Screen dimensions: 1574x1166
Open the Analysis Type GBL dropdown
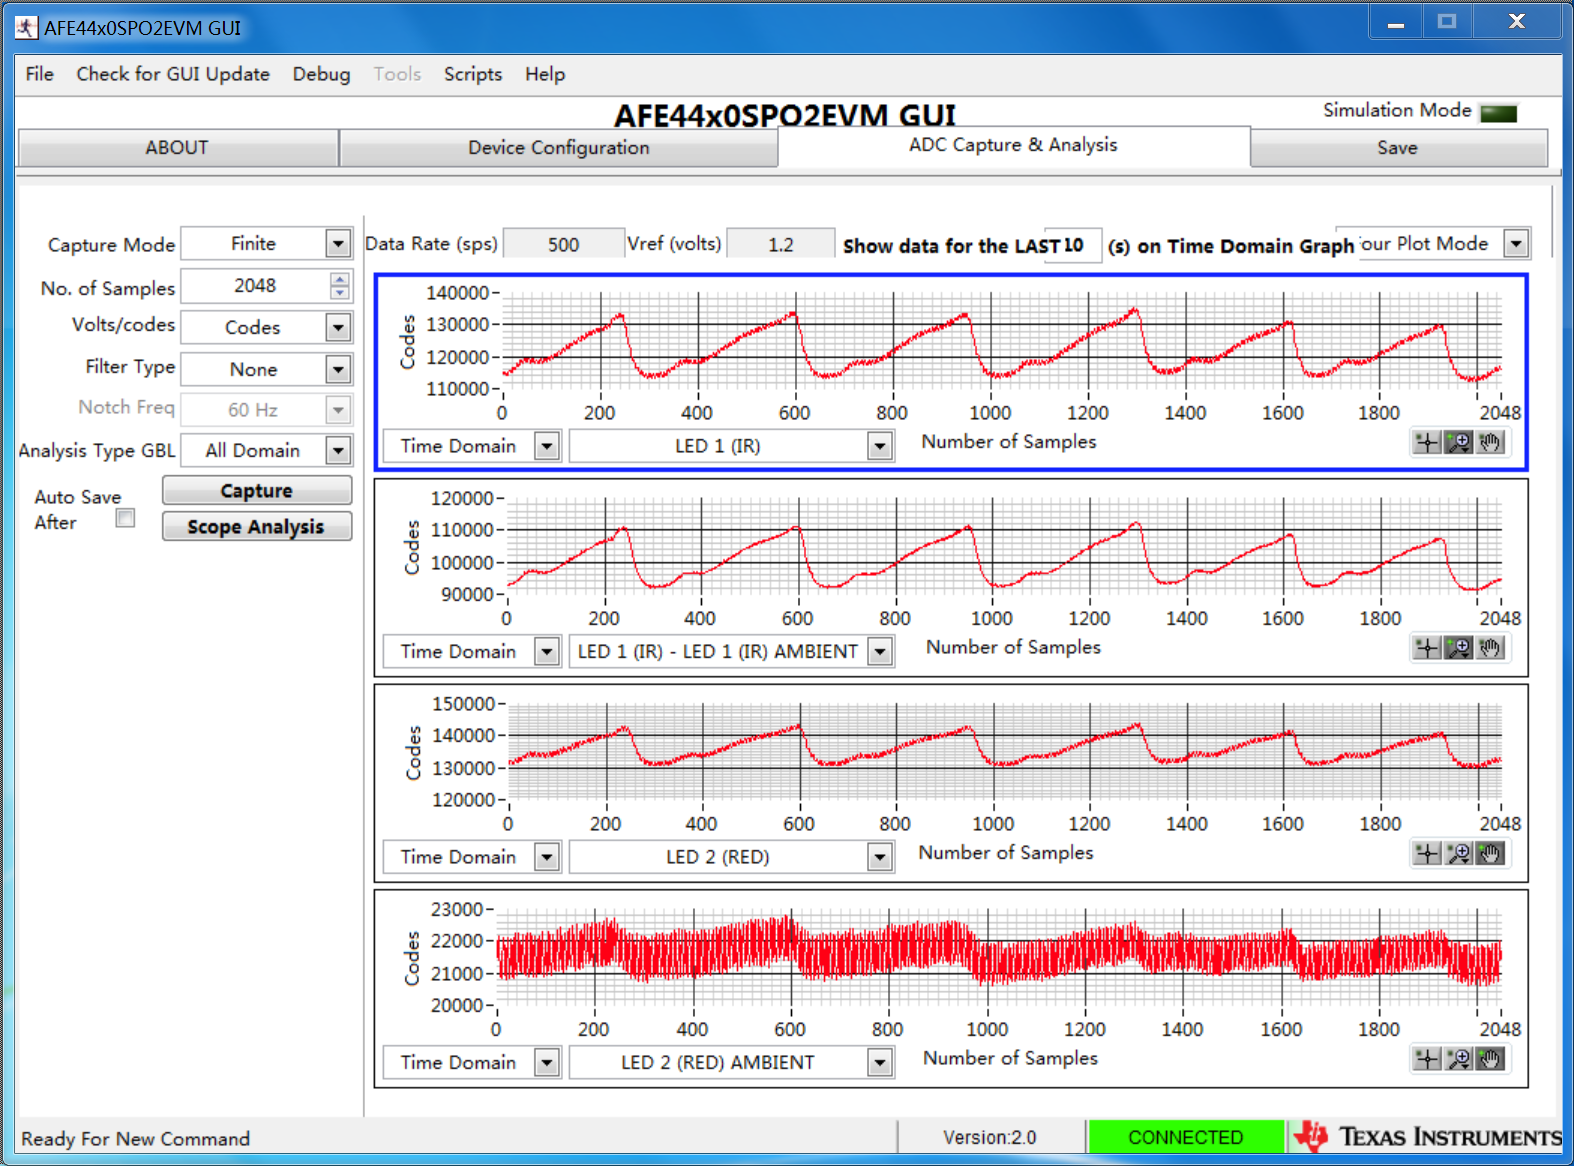(x=338, y=451)
